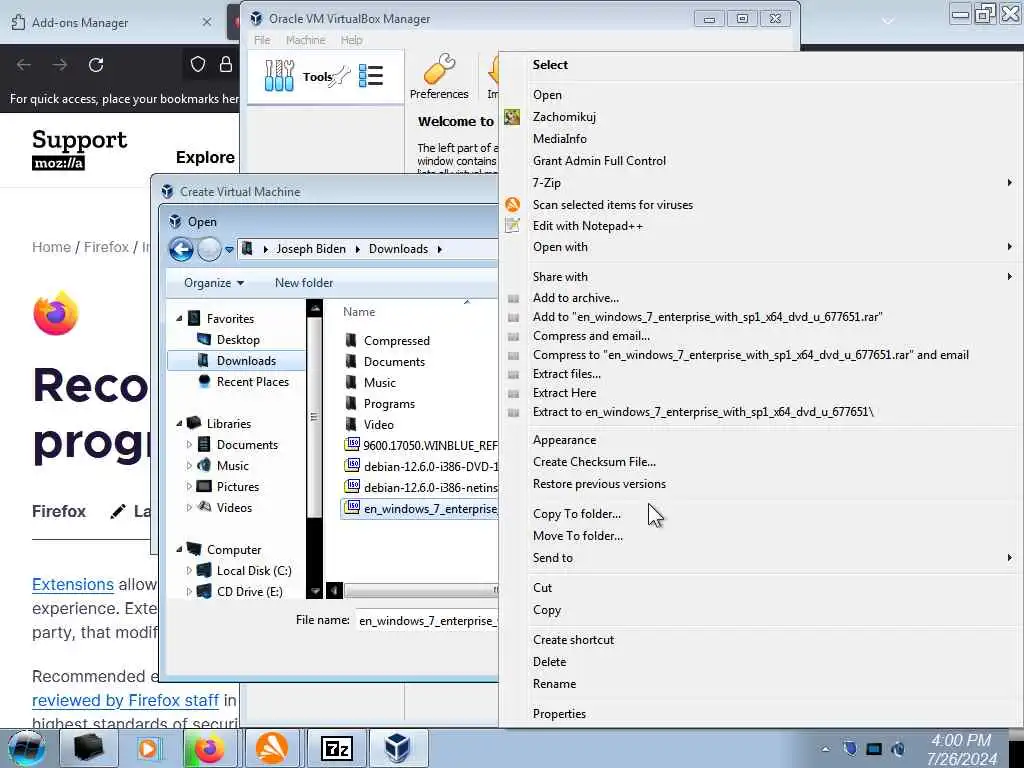Expand the Share with submenu
The image size is (1024, 768).
tap(1010, 277)
